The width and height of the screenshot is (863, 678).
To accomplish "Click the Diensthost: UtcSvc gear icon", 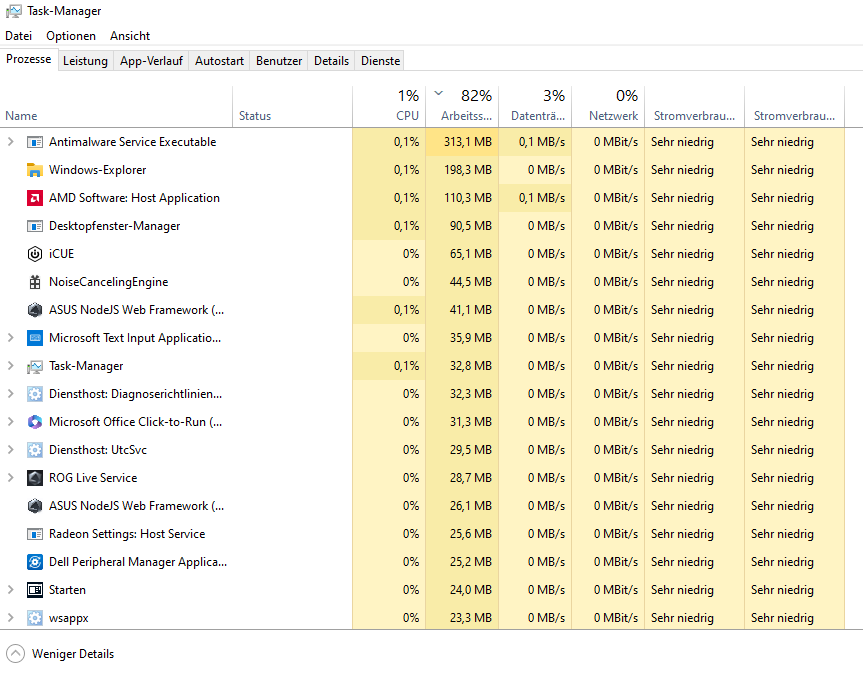I will pyautogui.click(x=35, y=450).
